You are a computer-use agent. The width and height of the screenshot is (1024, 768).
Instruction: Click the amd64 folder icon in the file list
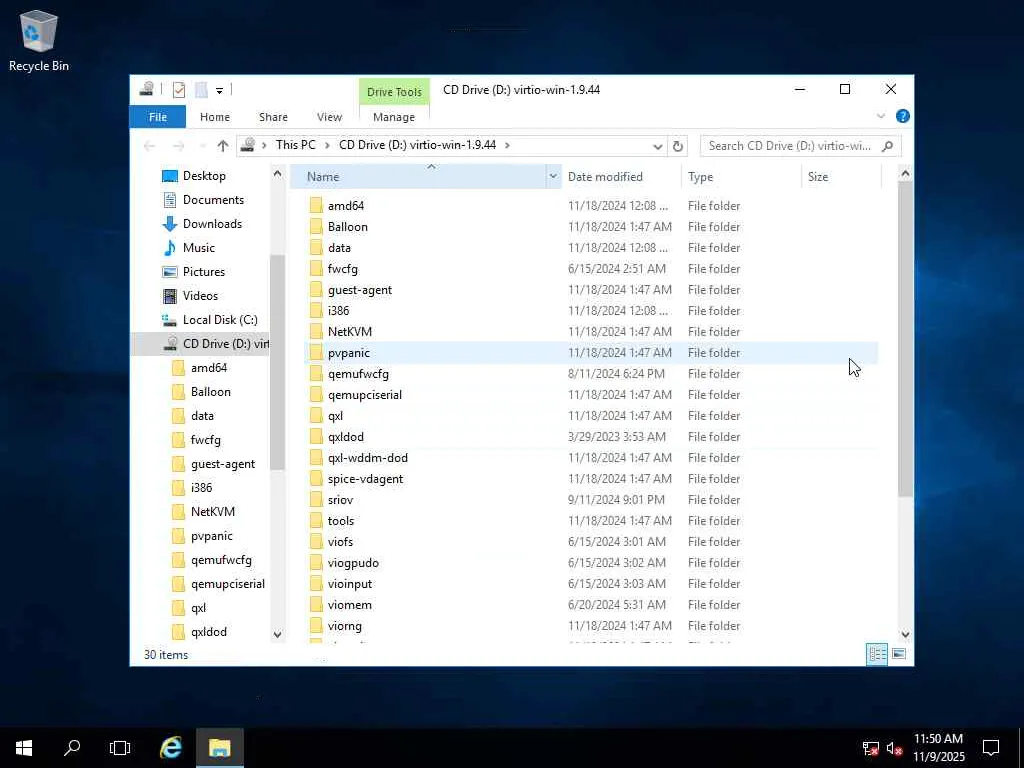coord(316,206)
